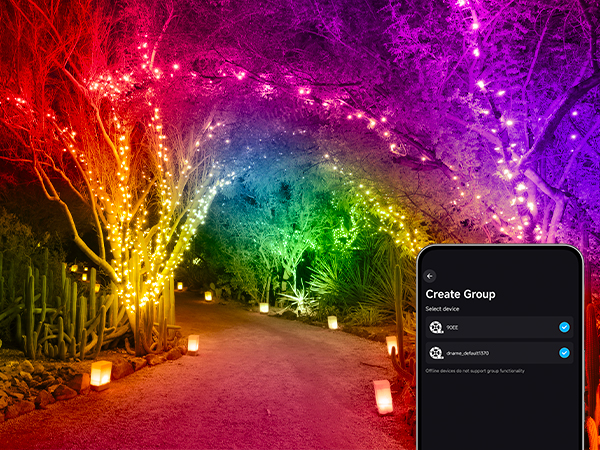Viewport: 600px width, 450px height.
Task: Select the device name dname_default1370
Action: pos(467,353)
